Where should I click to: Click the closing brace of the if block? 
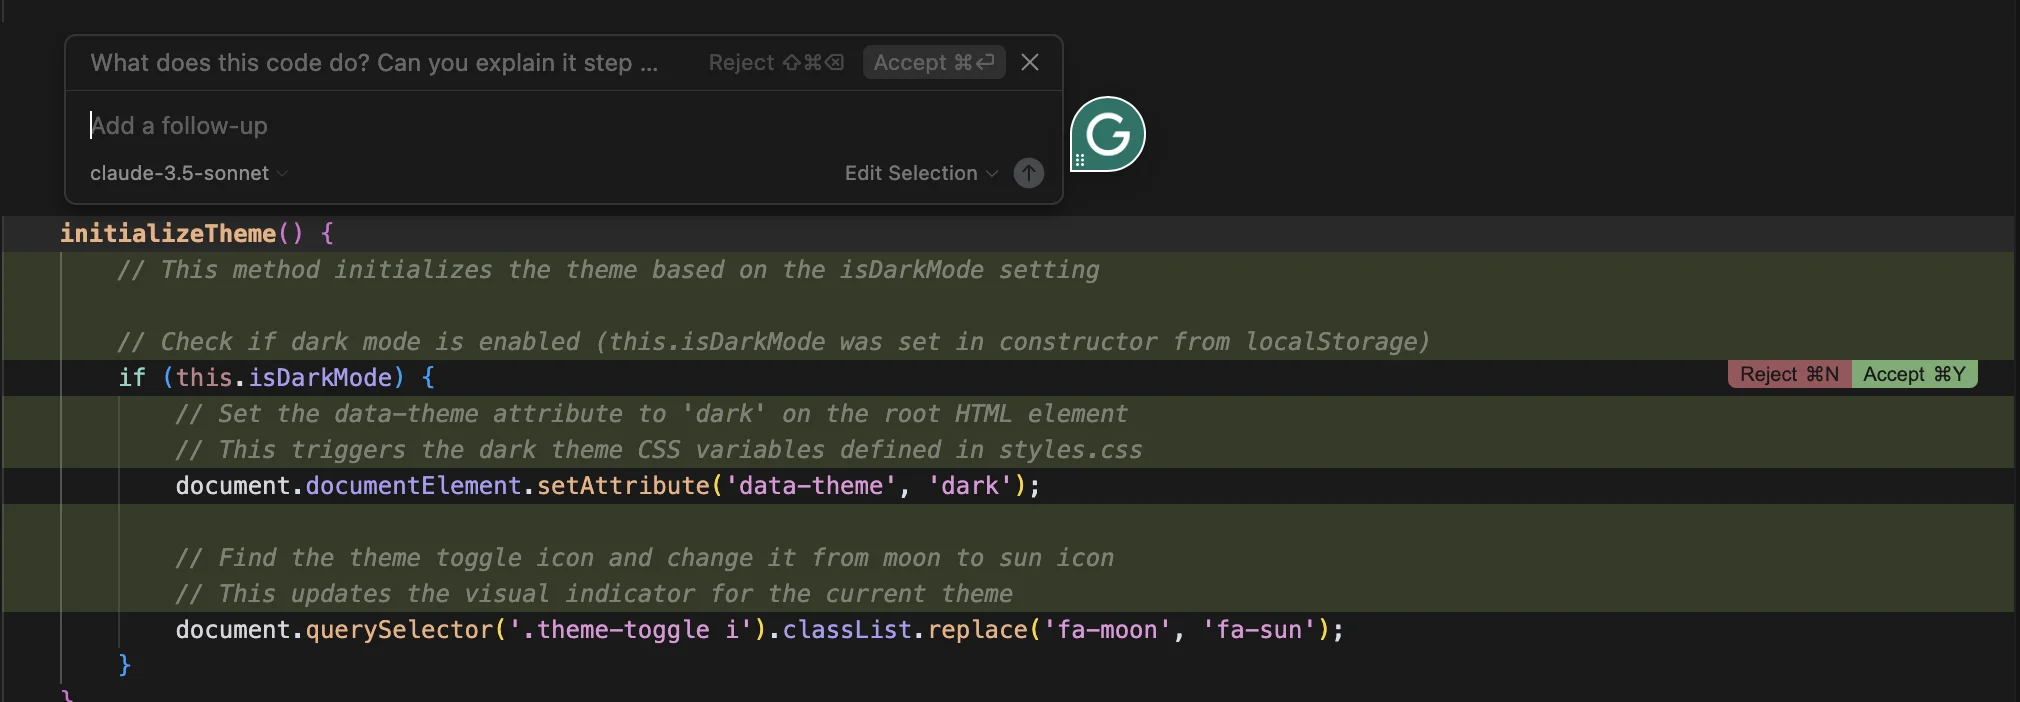[x=124, y=665]
